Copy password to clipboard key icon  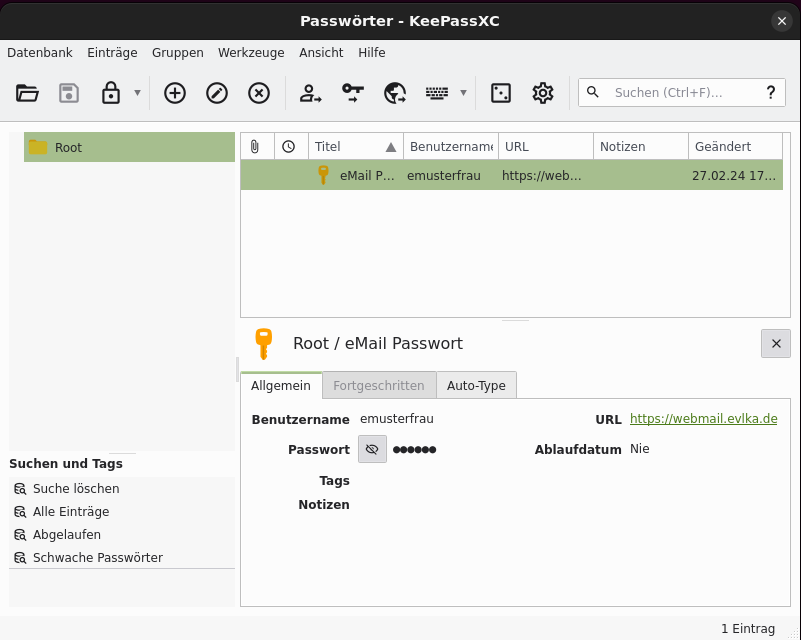352,93
